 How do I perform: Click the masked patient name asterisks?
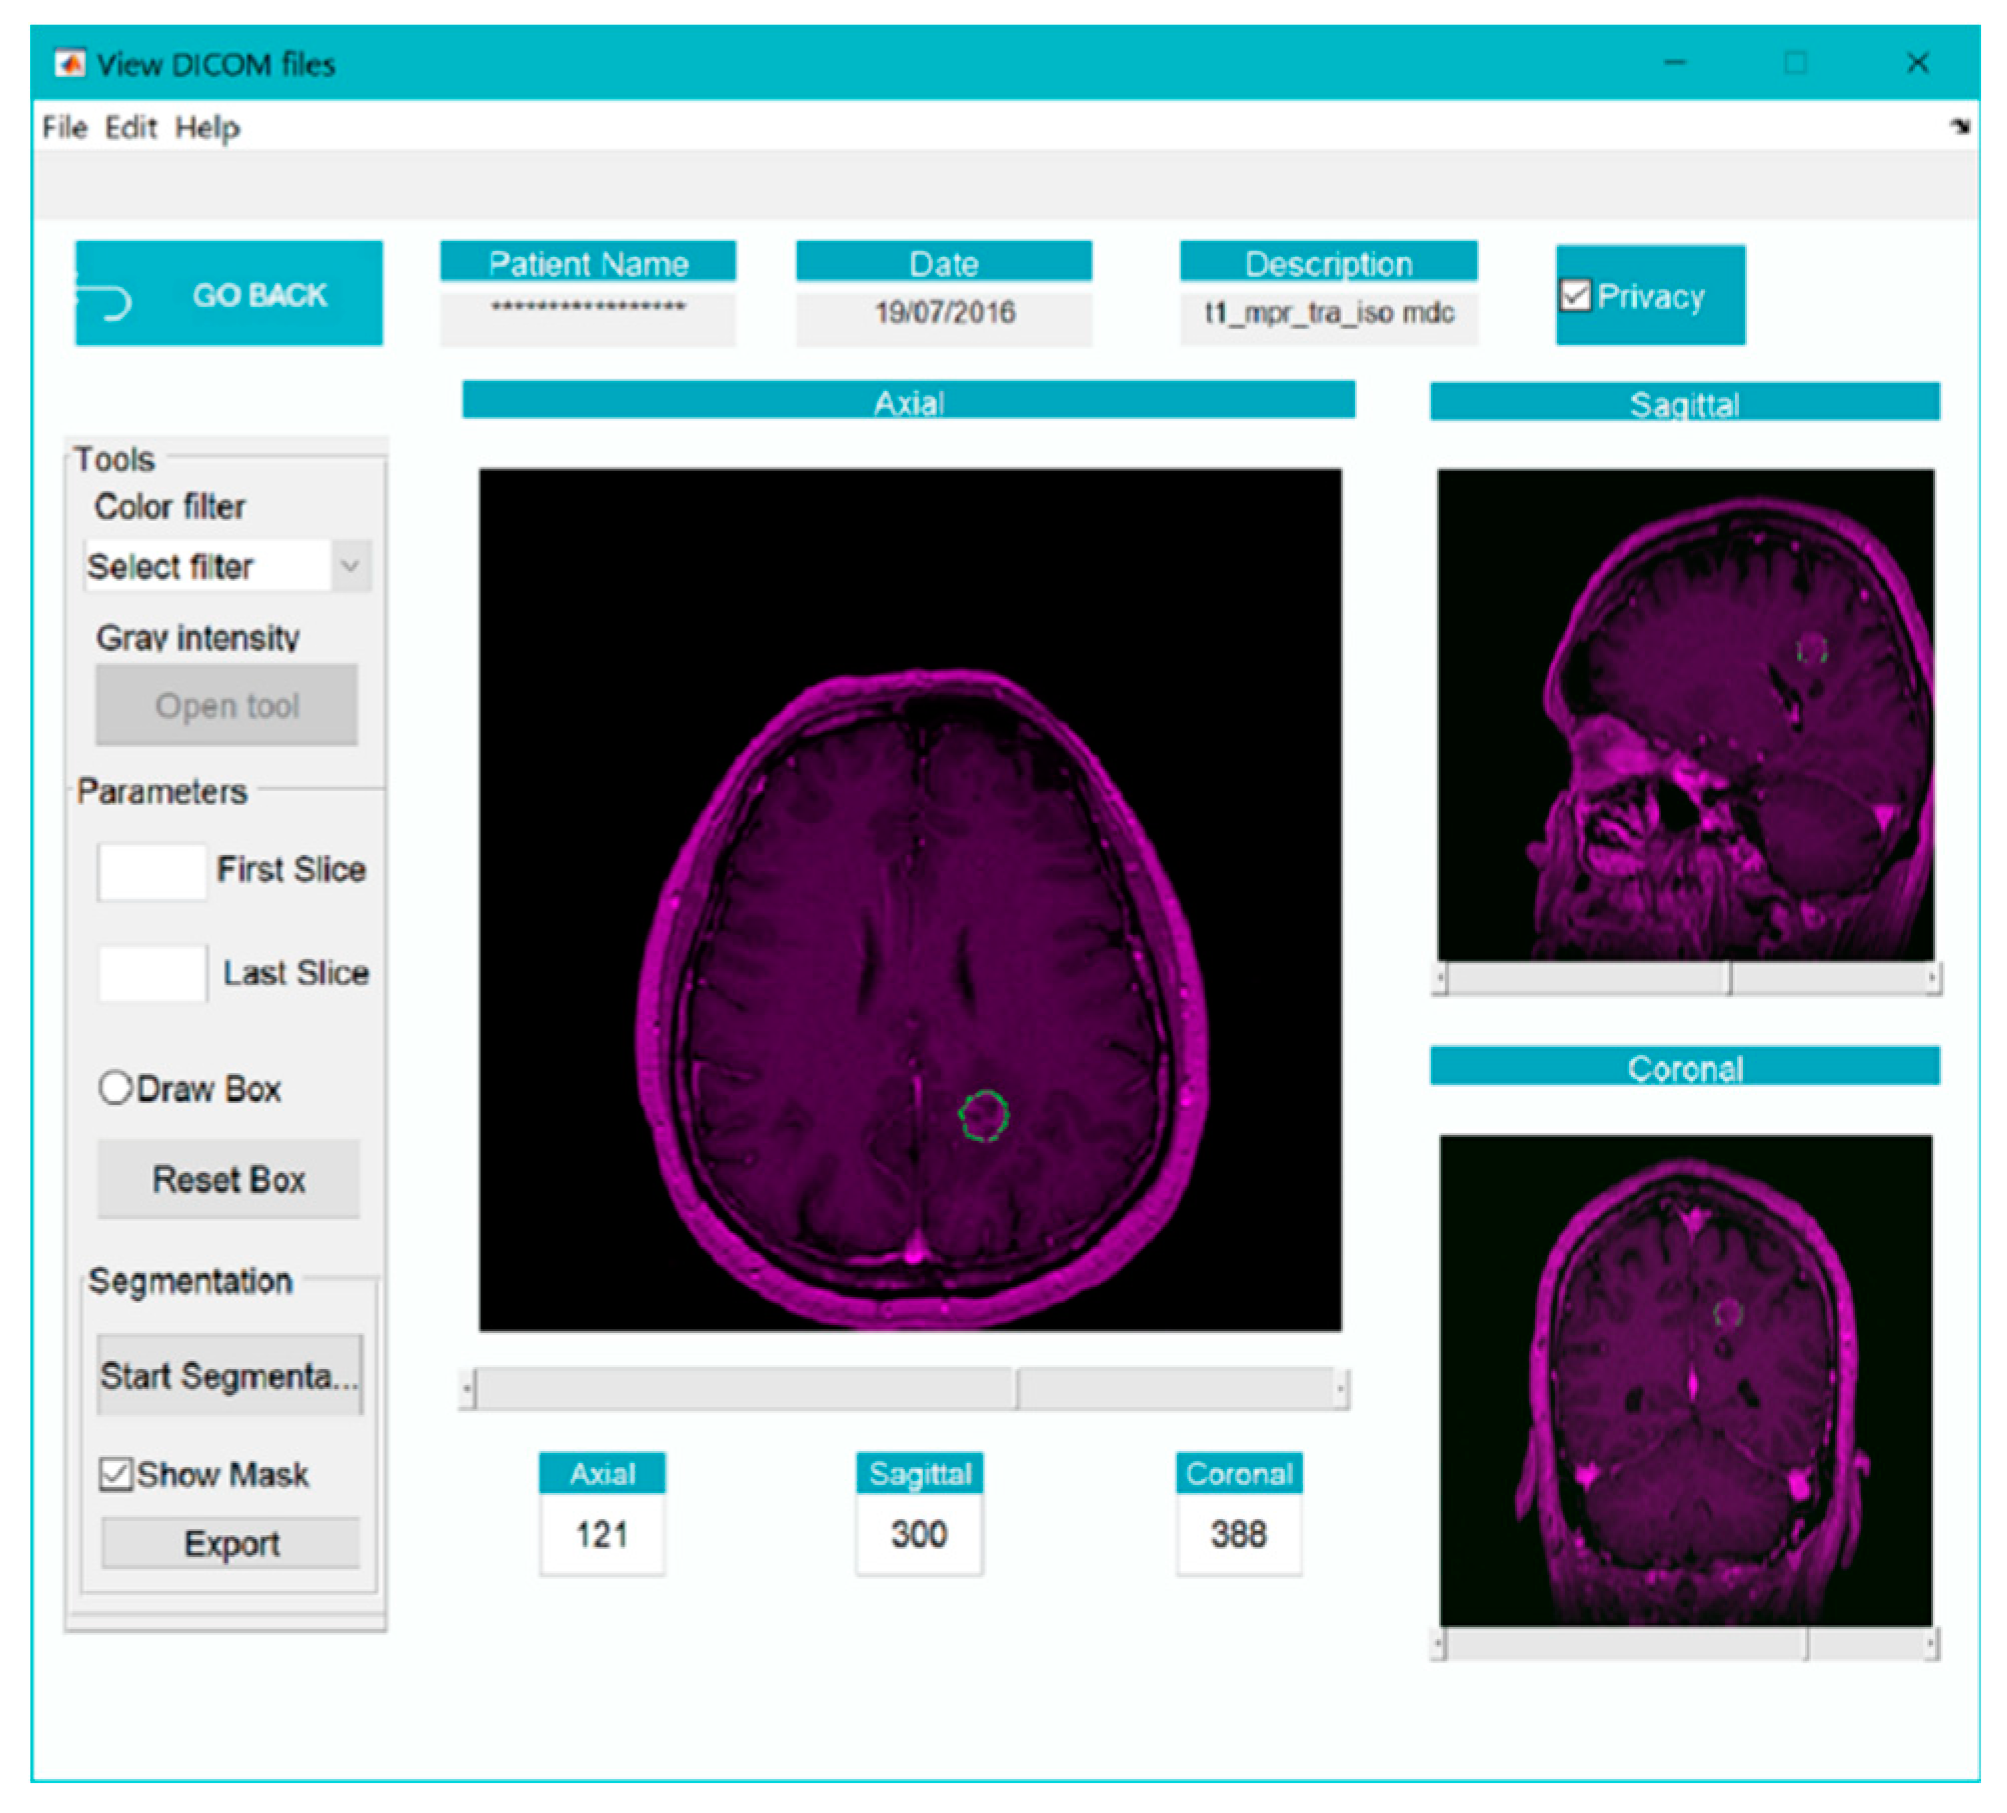(588, 308)
